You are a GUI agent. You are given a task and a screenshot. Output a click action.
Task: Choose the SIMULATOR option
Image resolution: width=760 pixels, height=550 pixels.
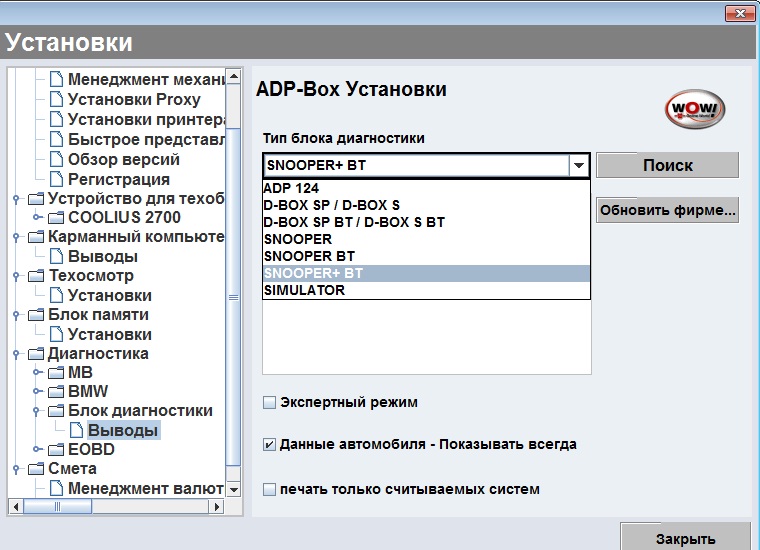426,290
